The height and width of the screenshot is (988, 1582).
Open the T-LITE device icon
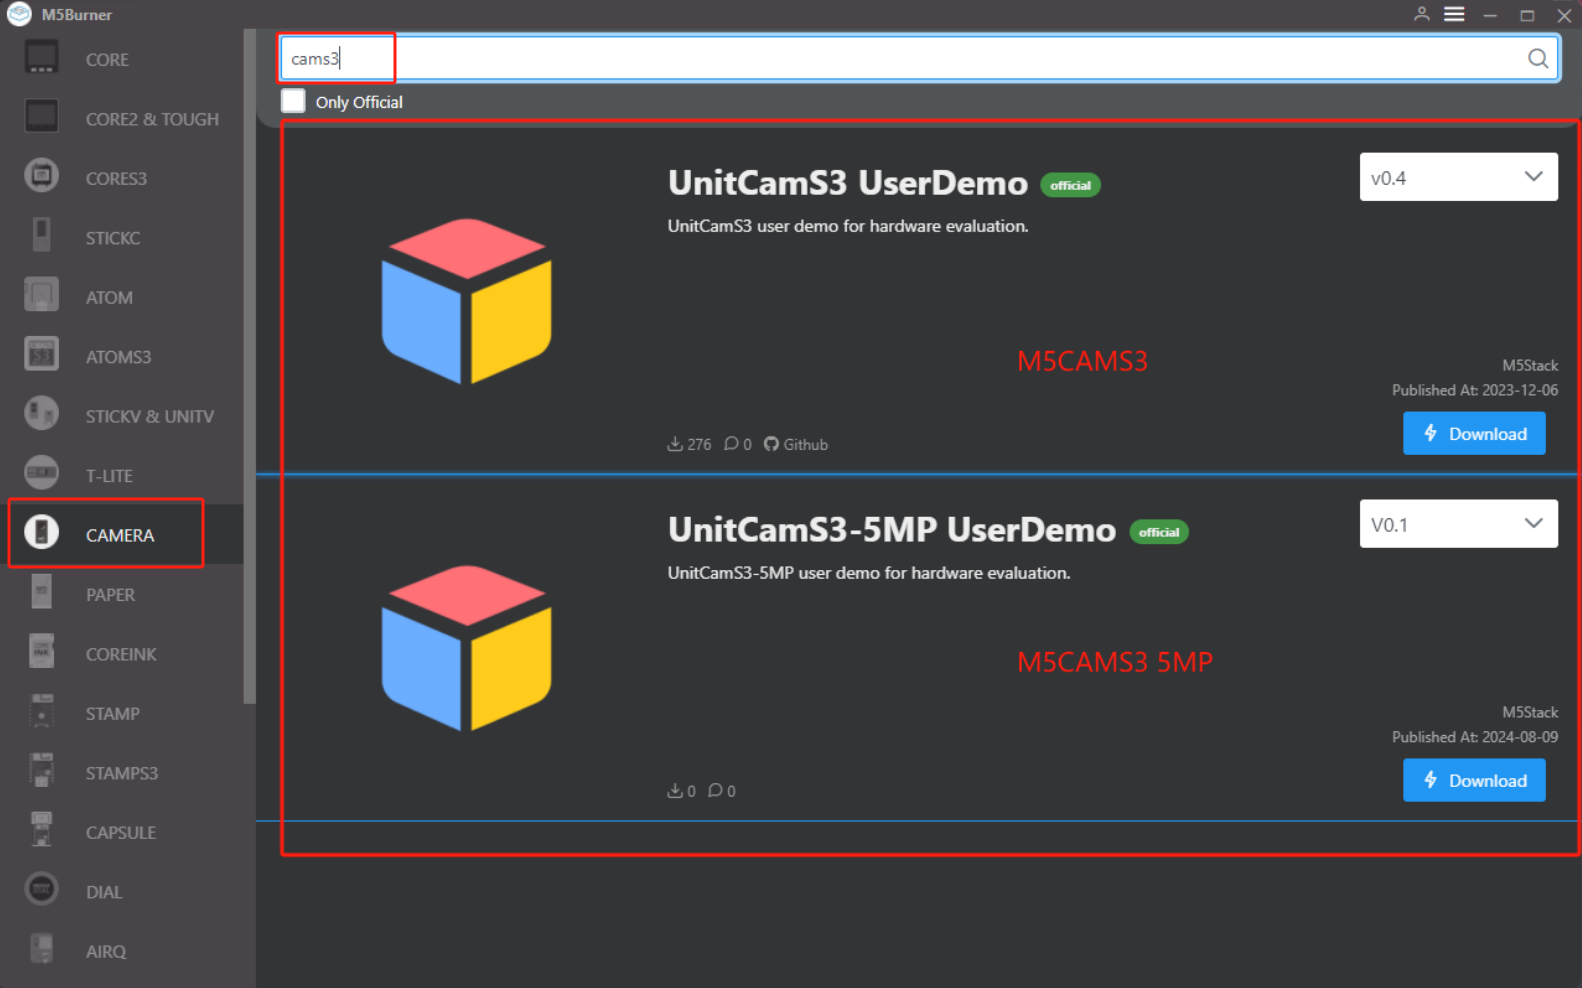41,473
